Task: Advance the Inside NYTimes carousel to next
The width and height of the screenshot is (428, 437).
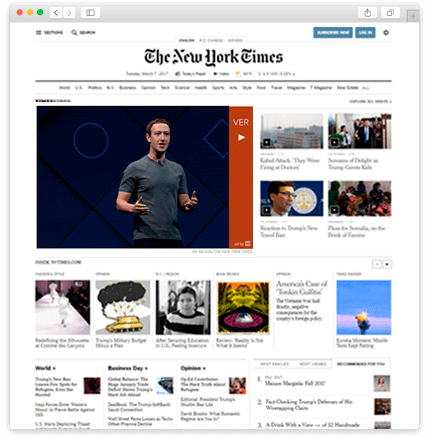Action: coord(387,264)
